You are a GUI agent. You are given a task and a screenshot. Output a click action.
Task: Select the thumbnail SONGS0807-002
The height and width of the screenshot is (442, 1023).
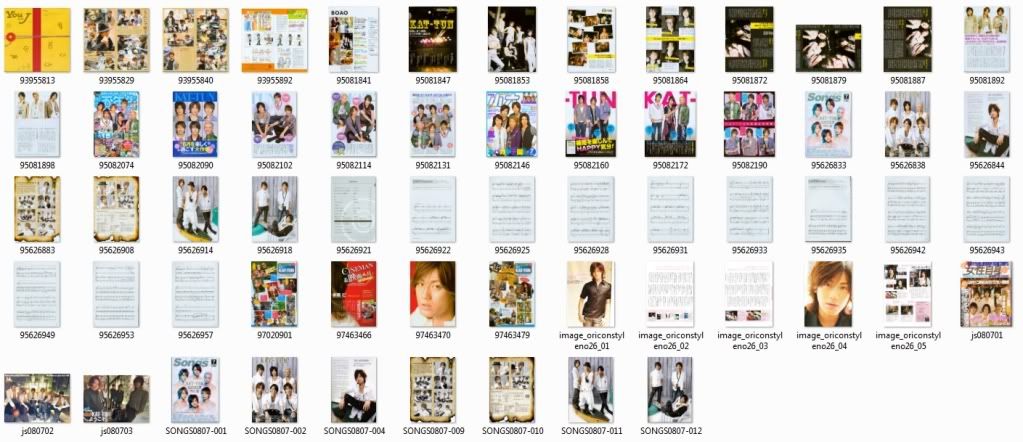tap(275, 390)
